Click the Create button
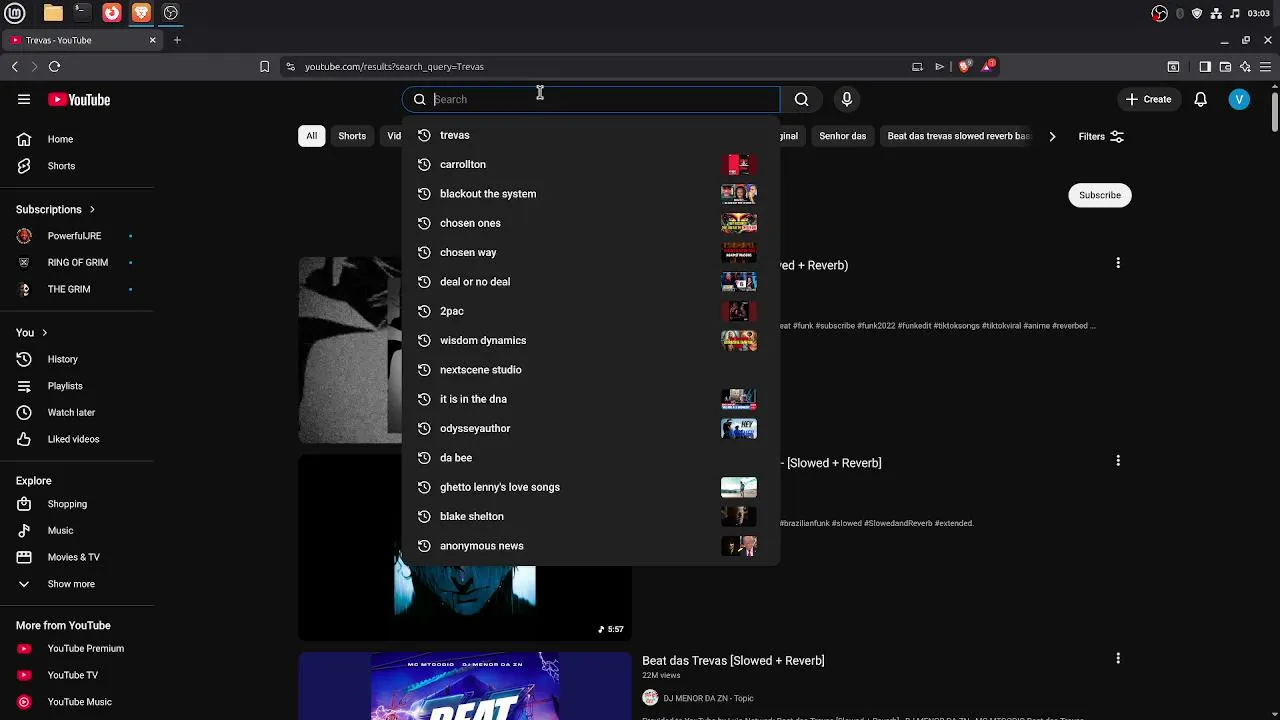The height and width of the screenshot is (720, 1280). tap(1148, 99)
